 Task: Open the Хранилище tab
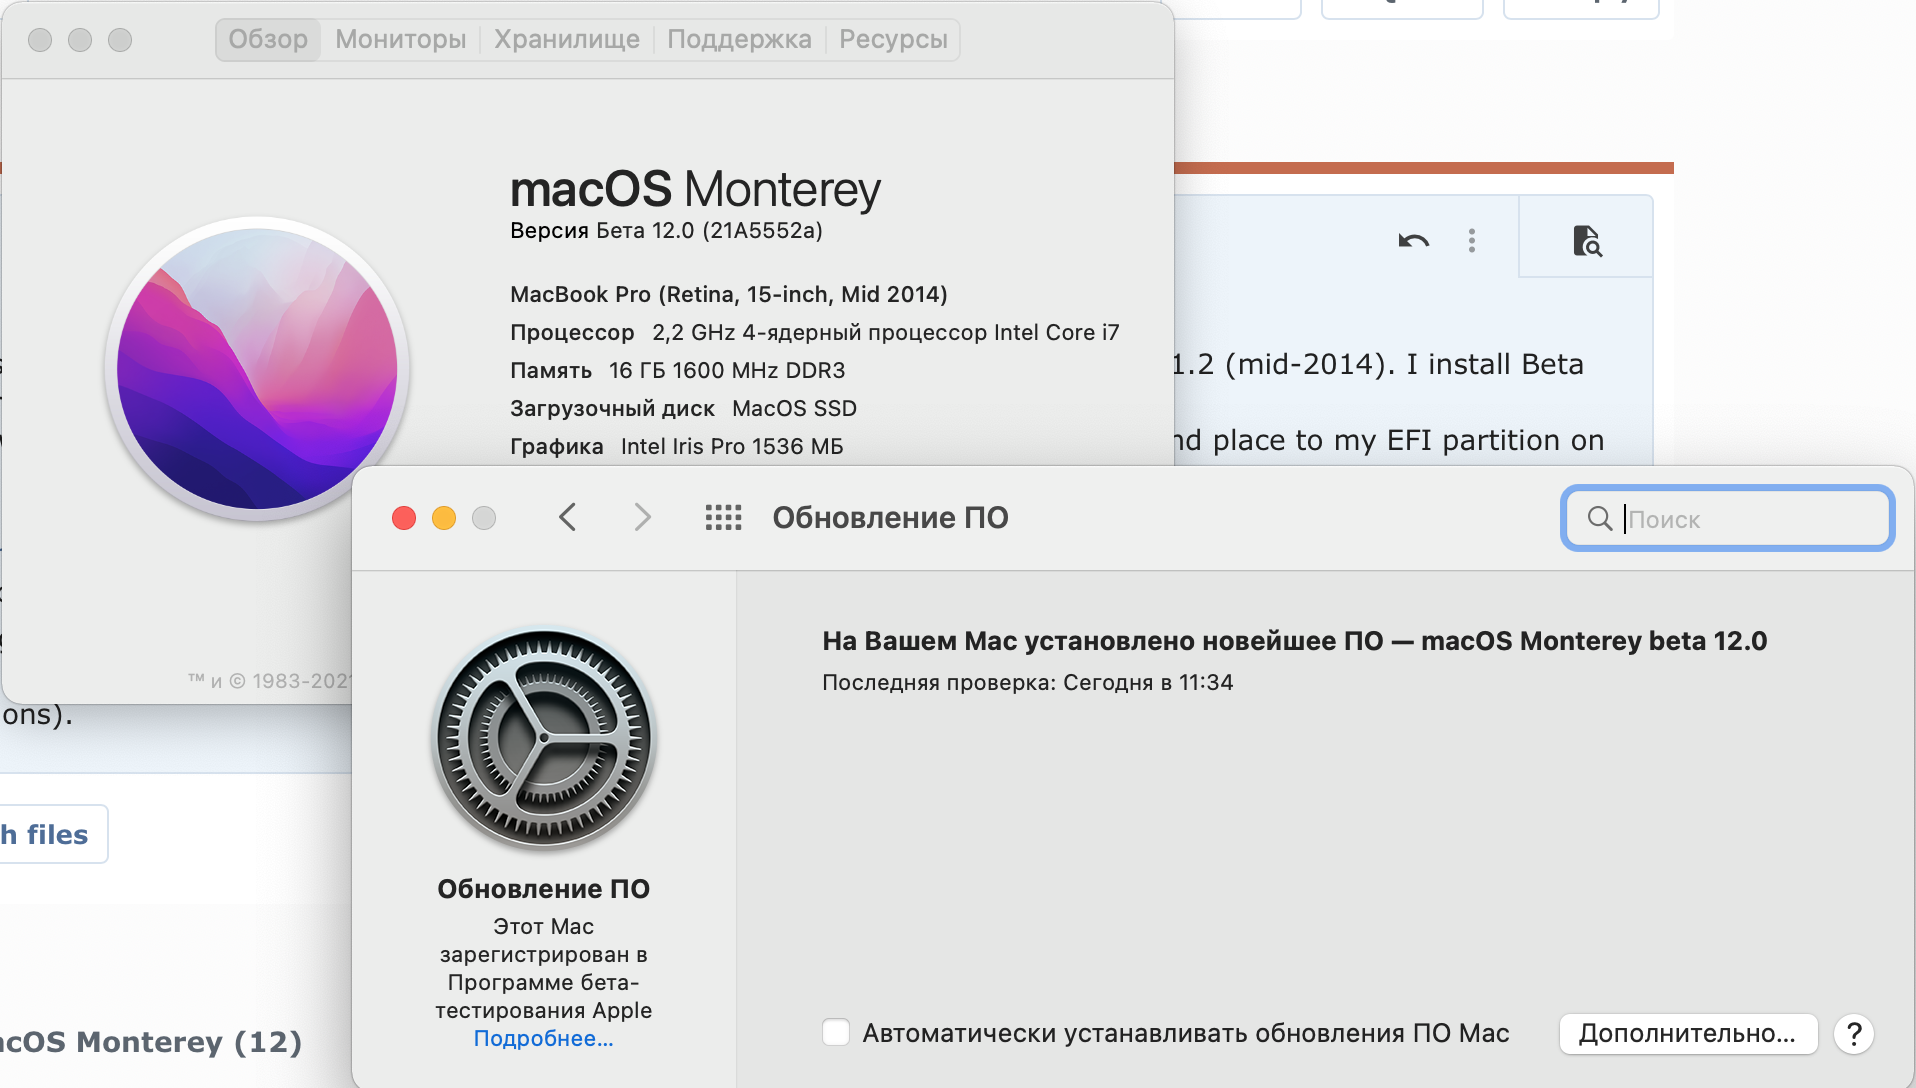coord(566,39)
